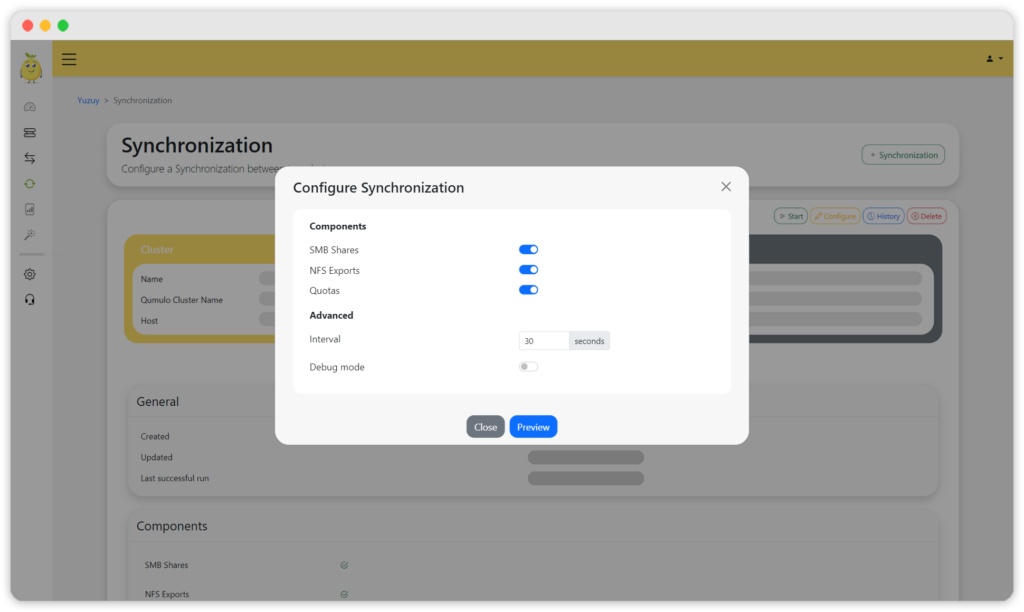Open the hamburger navigation menu

[x=69, y=59]
